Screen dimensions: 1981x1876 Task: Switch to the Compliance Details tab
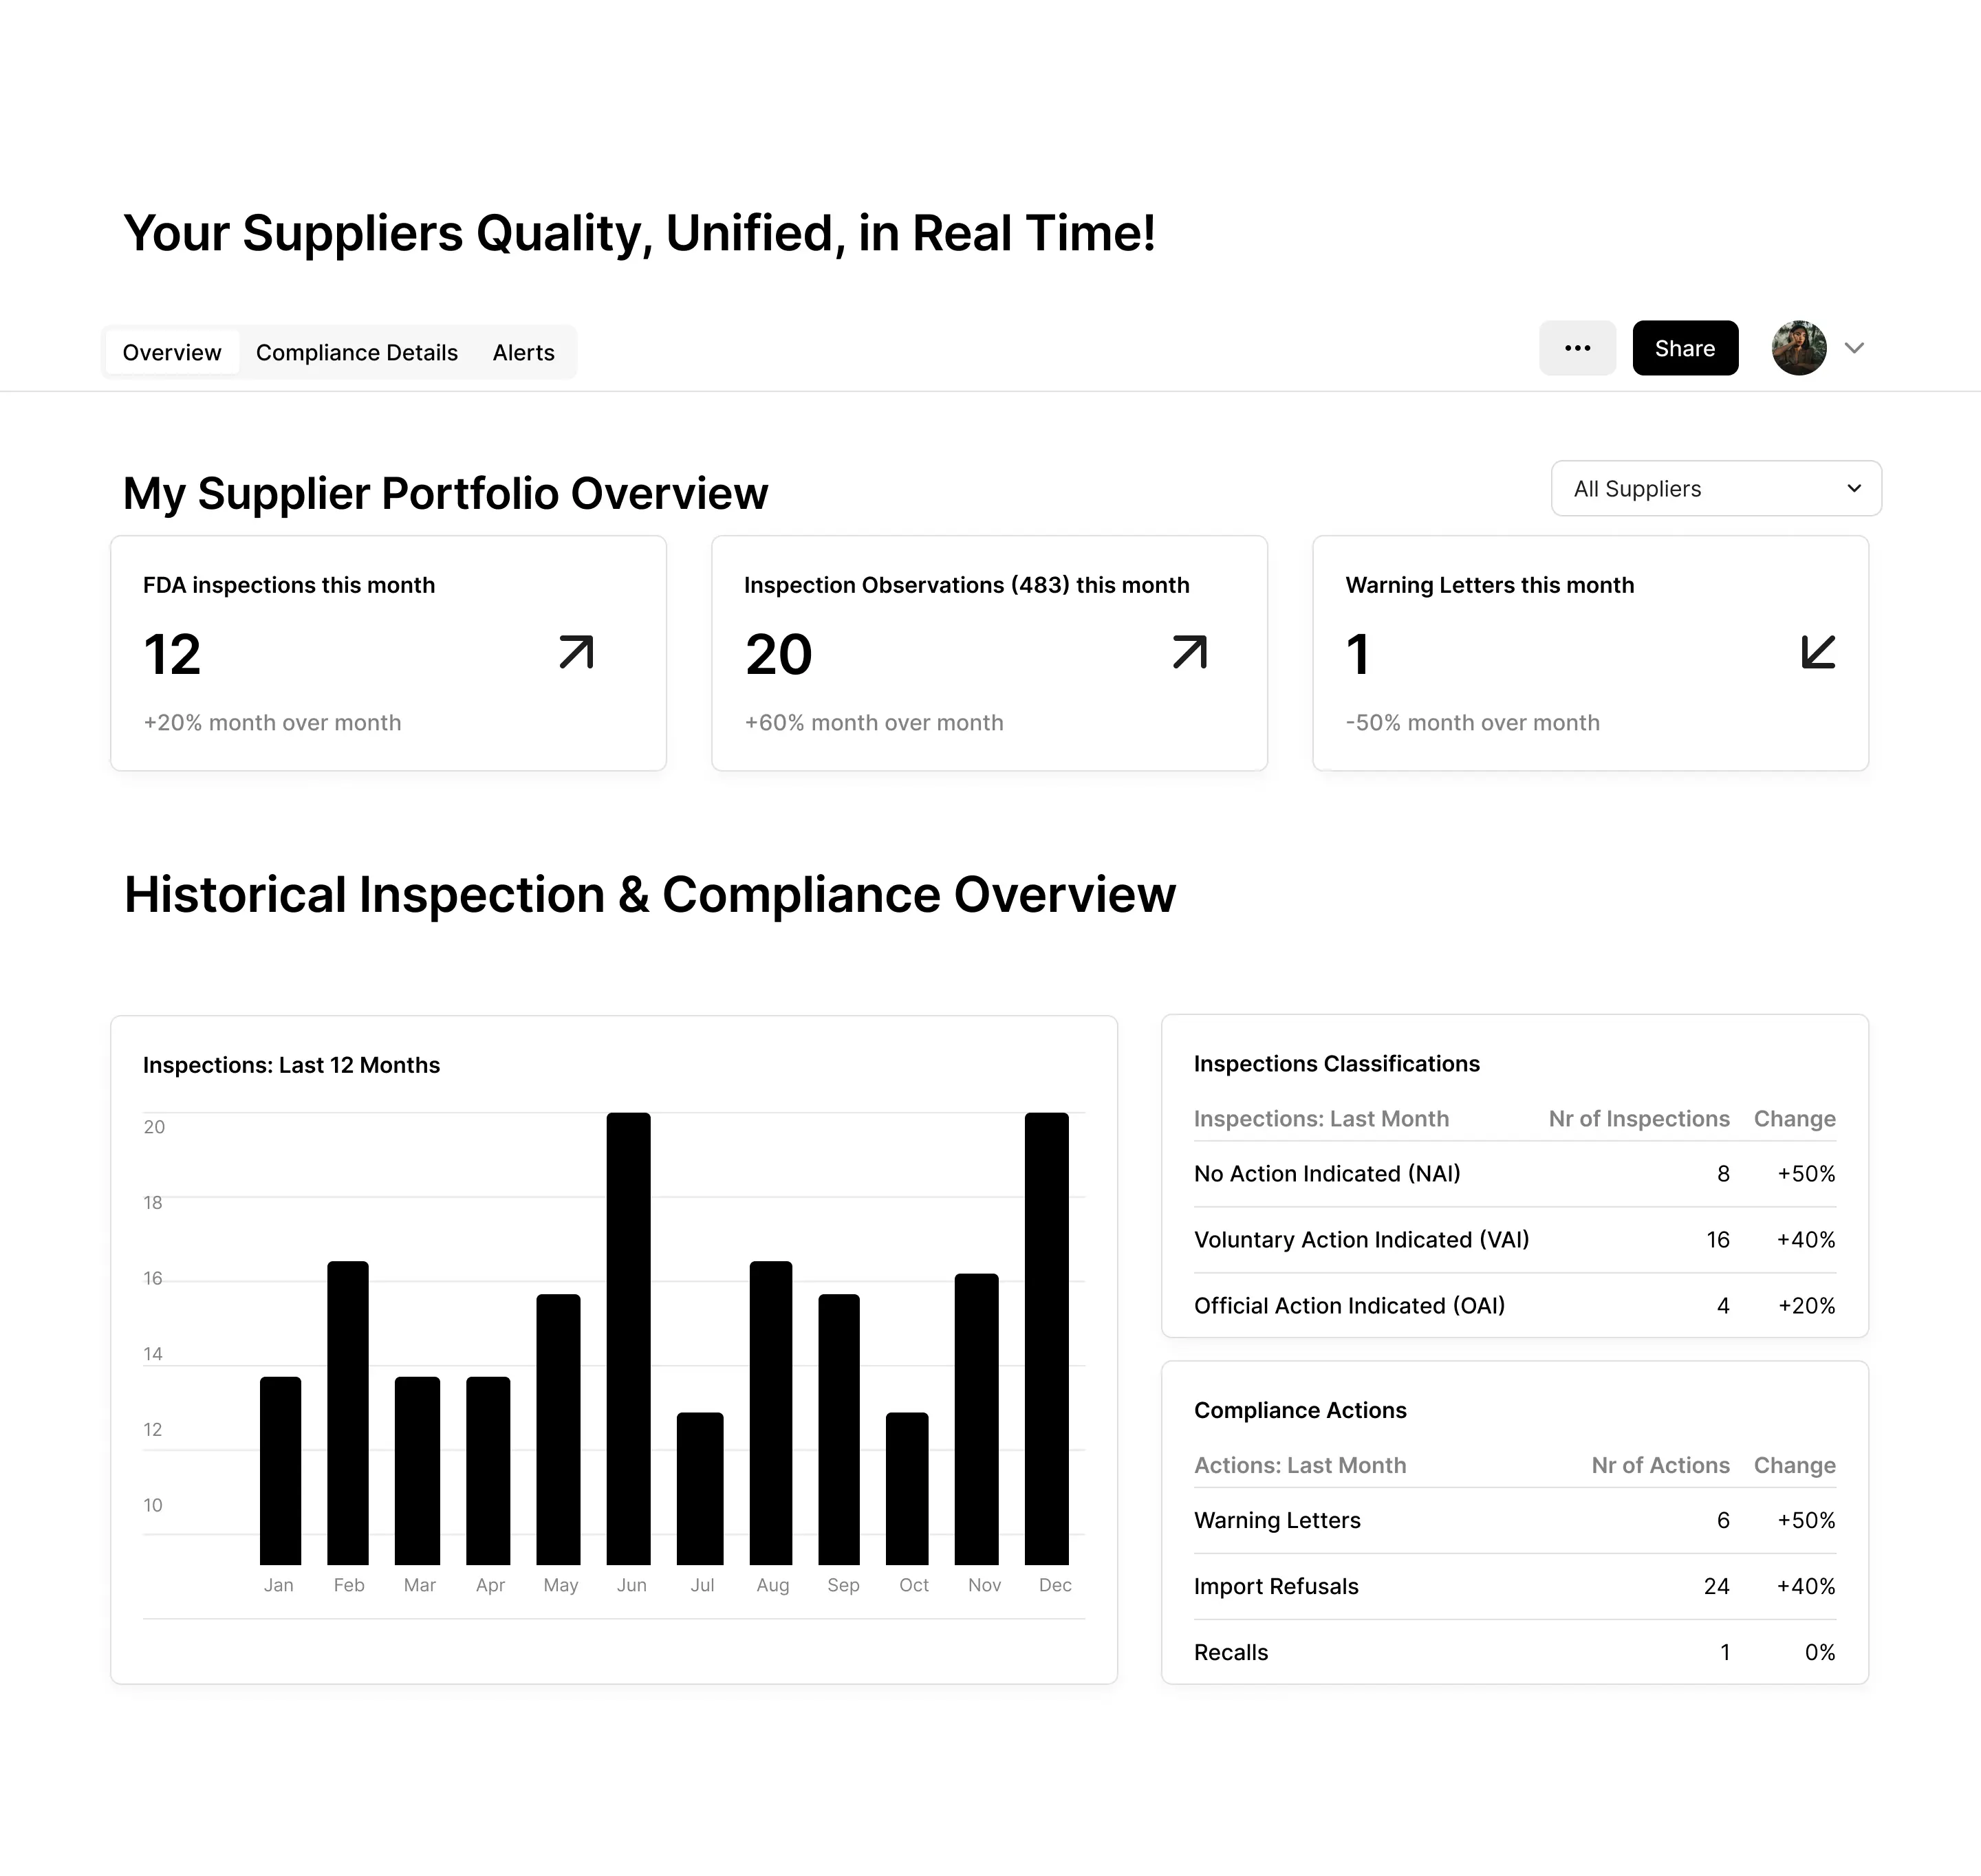357,352
